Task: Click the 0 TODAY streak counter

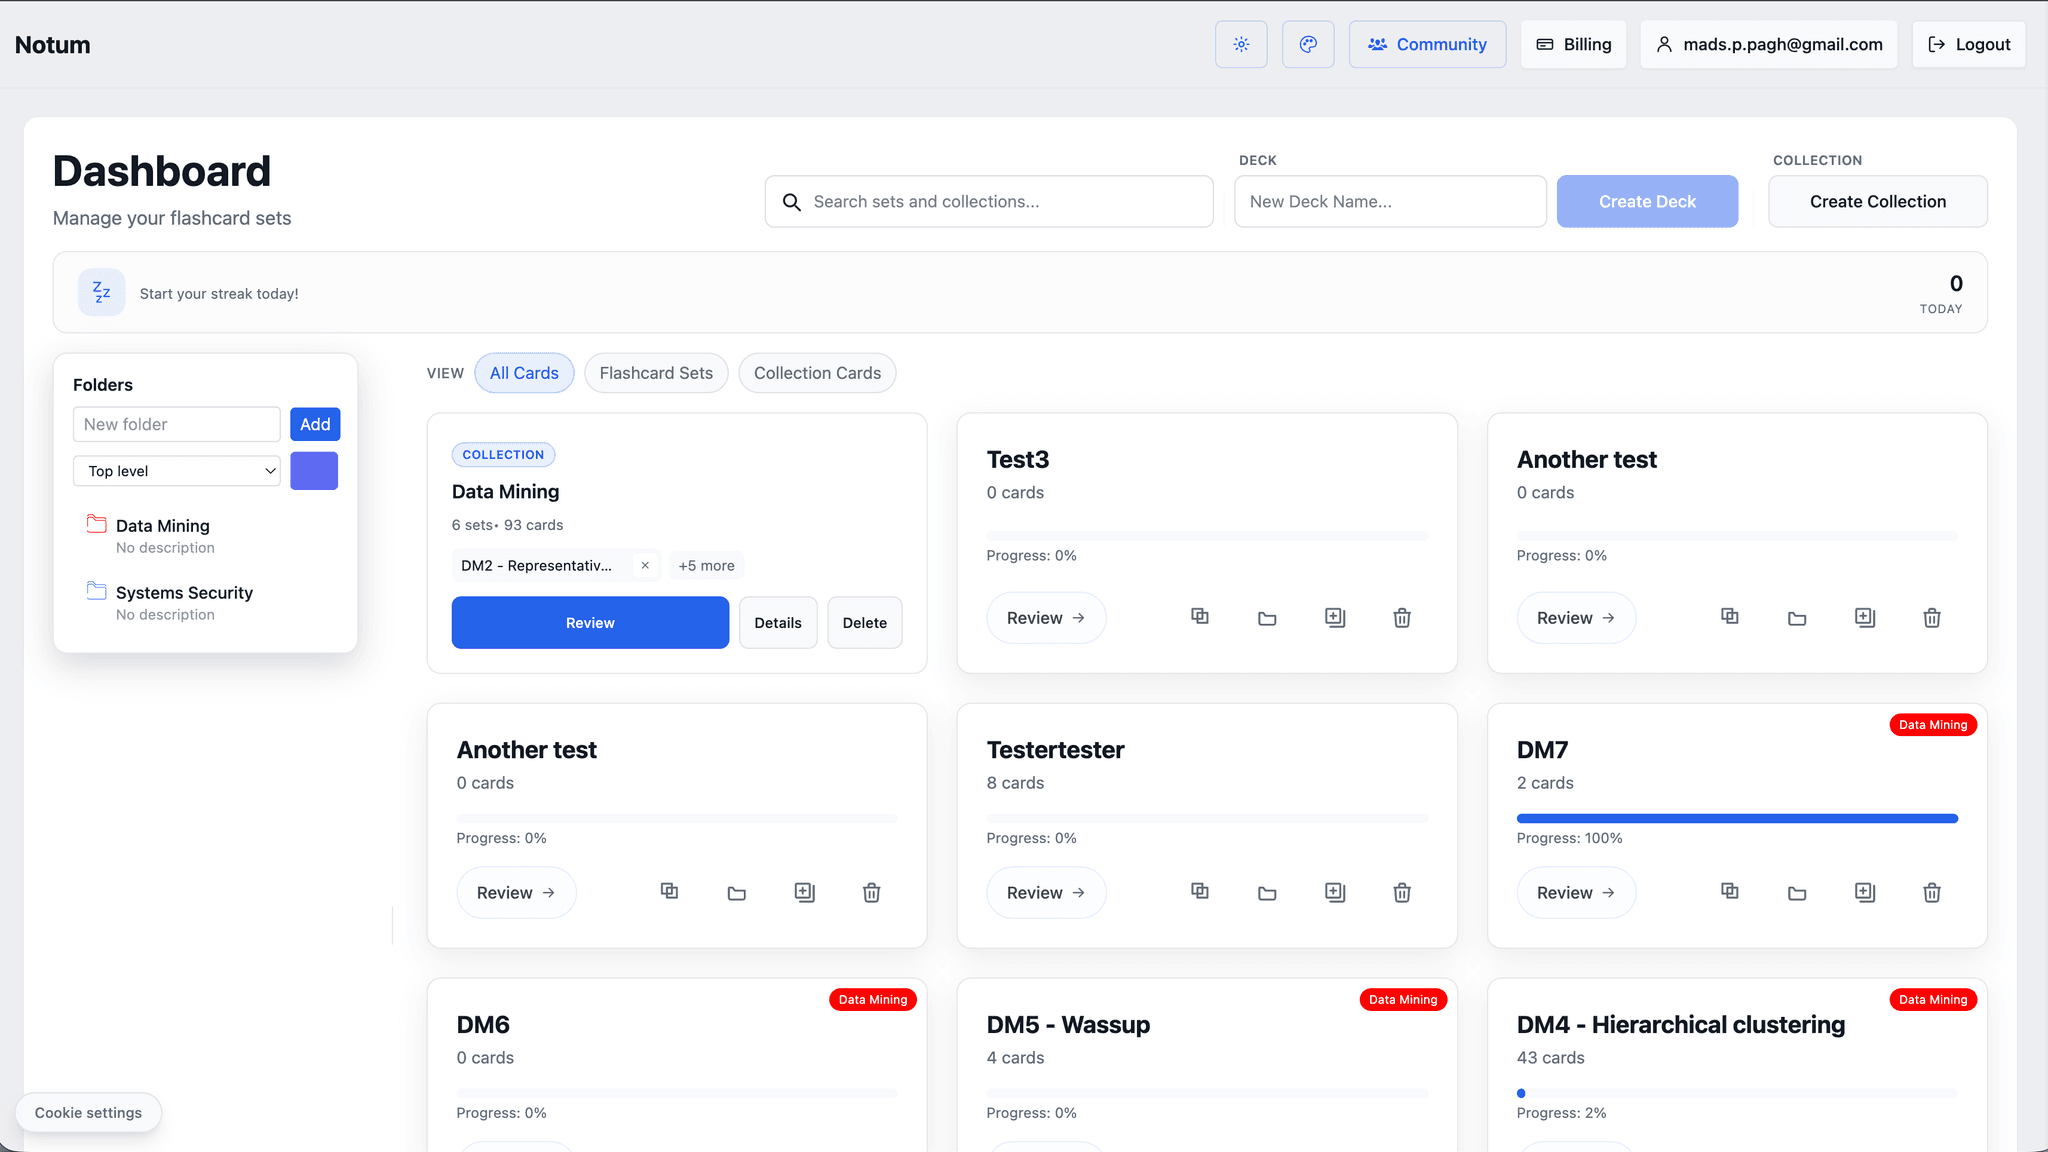Action: coord(1942,293)
